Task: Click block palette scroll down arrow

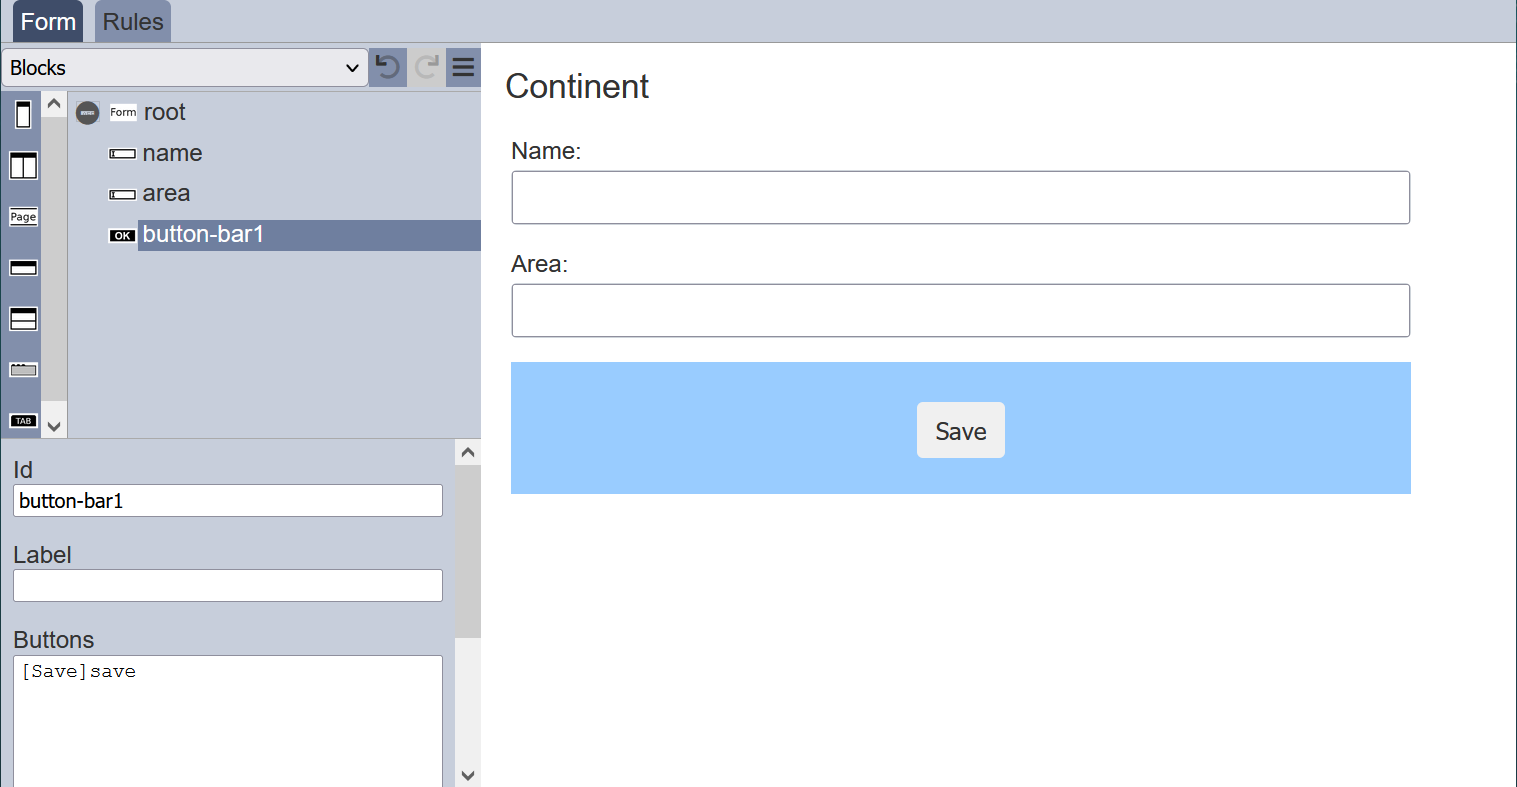Action: 54,426
